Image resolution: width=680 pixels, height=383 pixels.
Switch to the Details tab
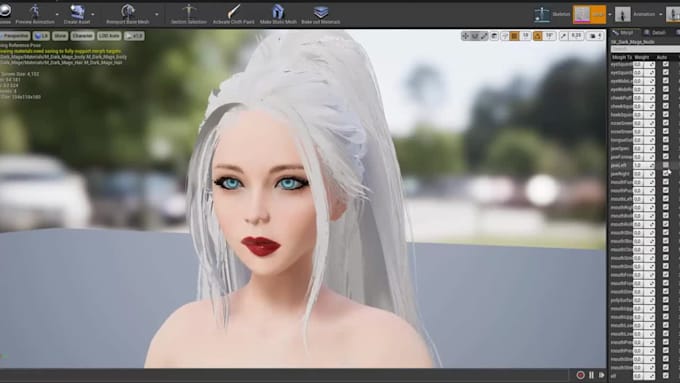click(655, 33)
